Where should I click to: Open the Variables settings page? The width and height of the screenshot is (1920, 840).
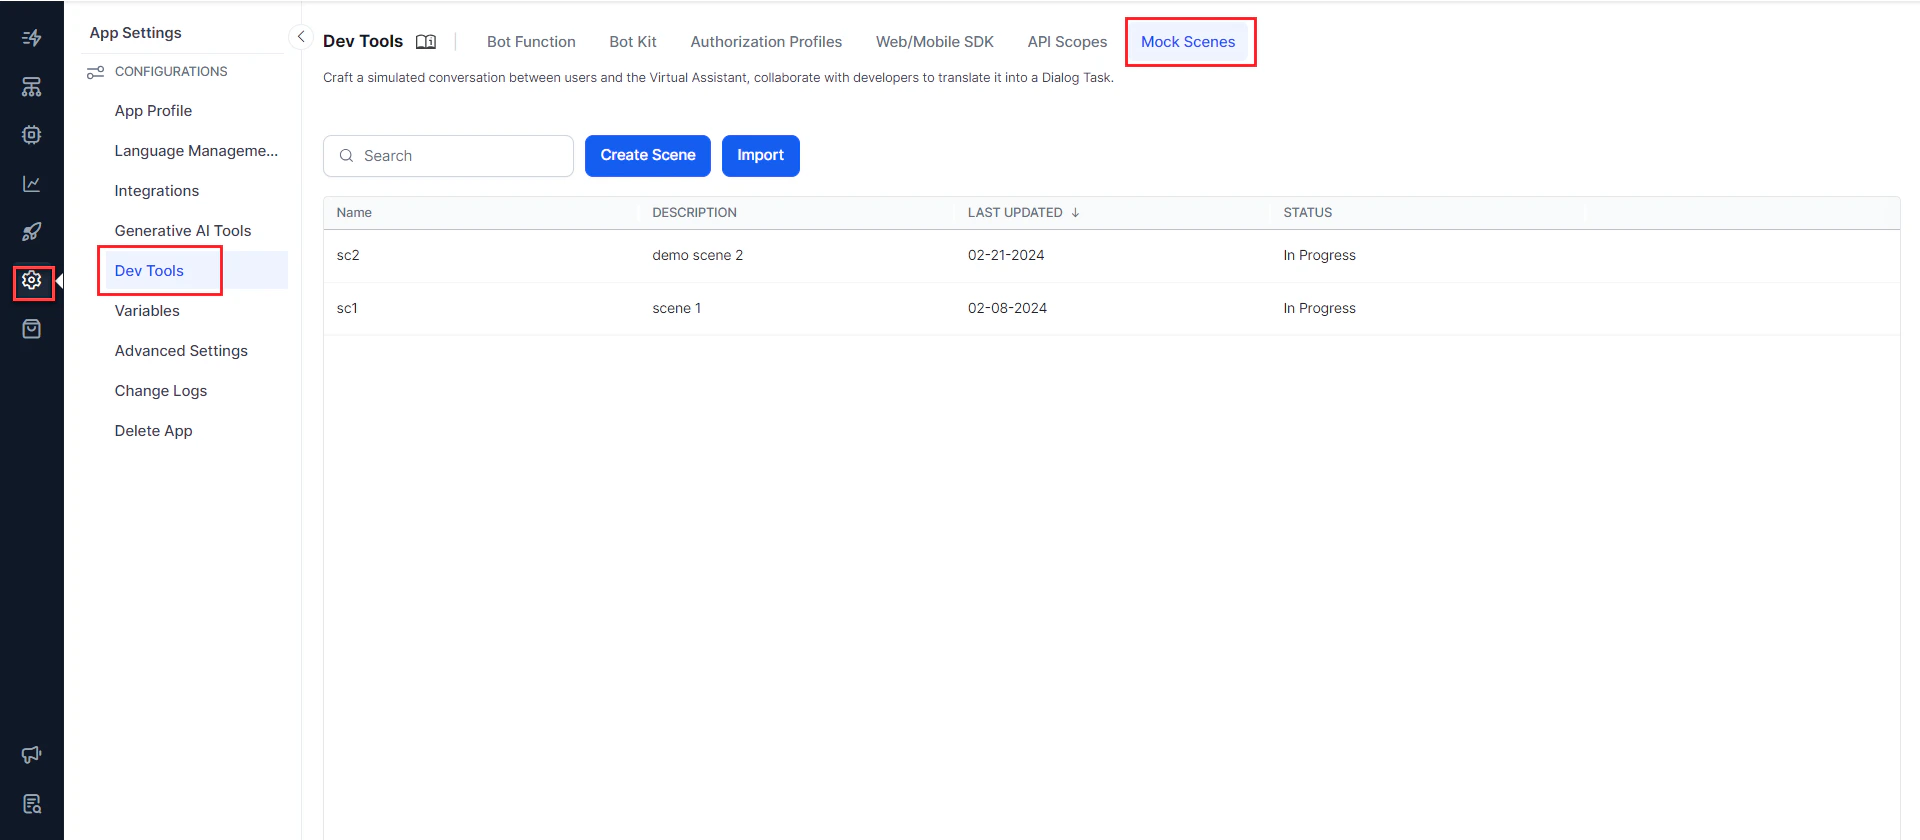[x=147, y=311]
